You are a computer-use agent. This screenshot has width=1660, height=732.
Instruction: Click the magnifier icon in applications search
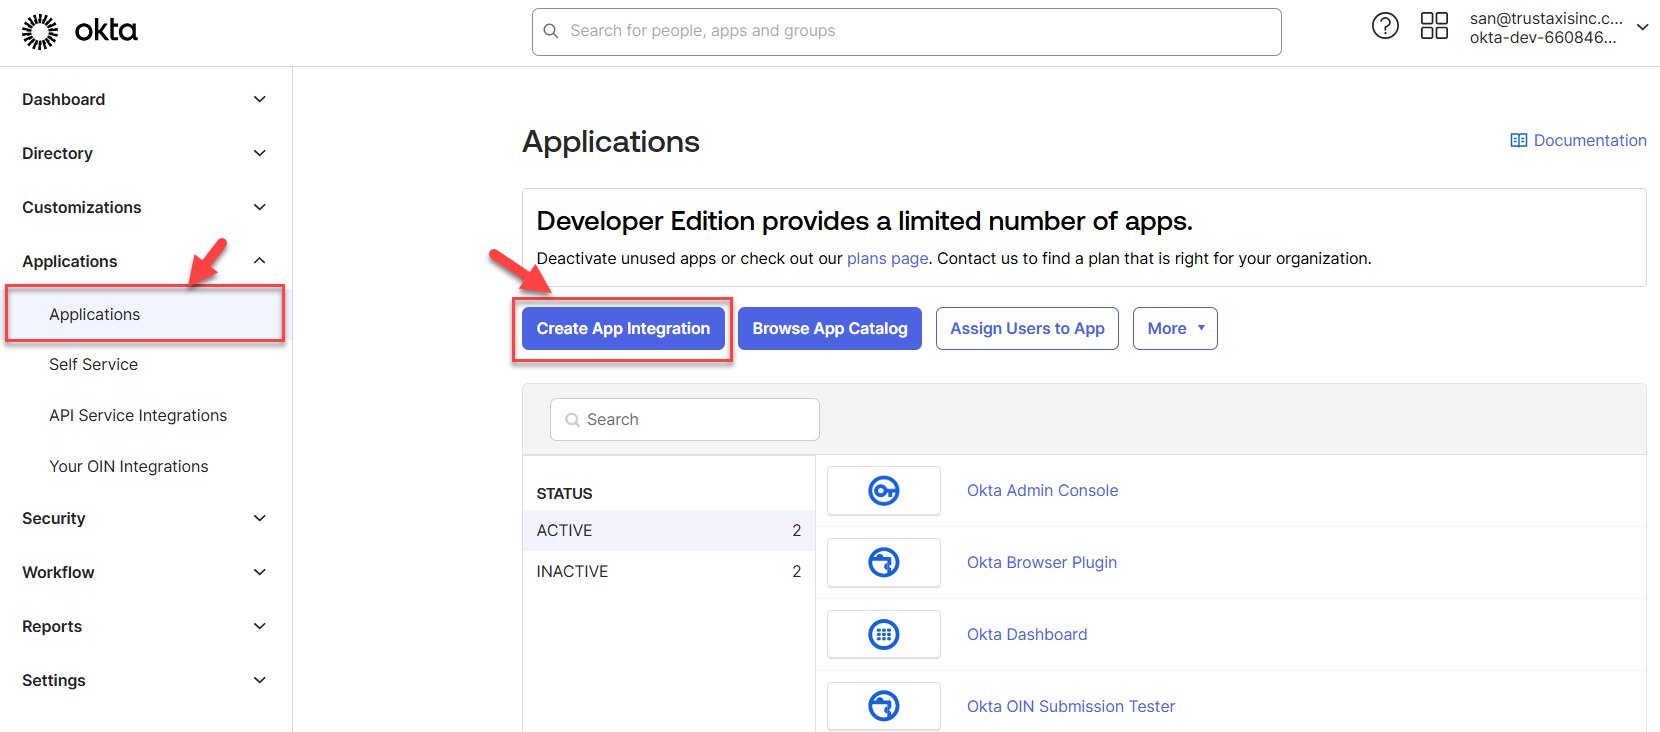click(x=573, y=420)
